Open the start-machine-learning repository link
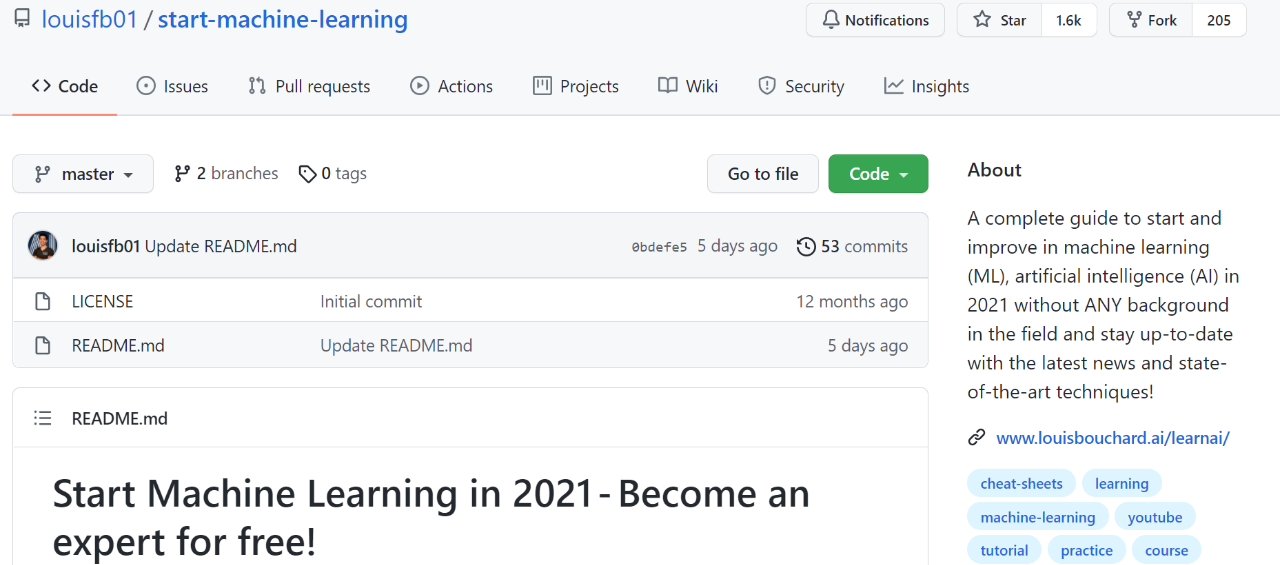Viewport: 1280px width, 565px height. 283,20
